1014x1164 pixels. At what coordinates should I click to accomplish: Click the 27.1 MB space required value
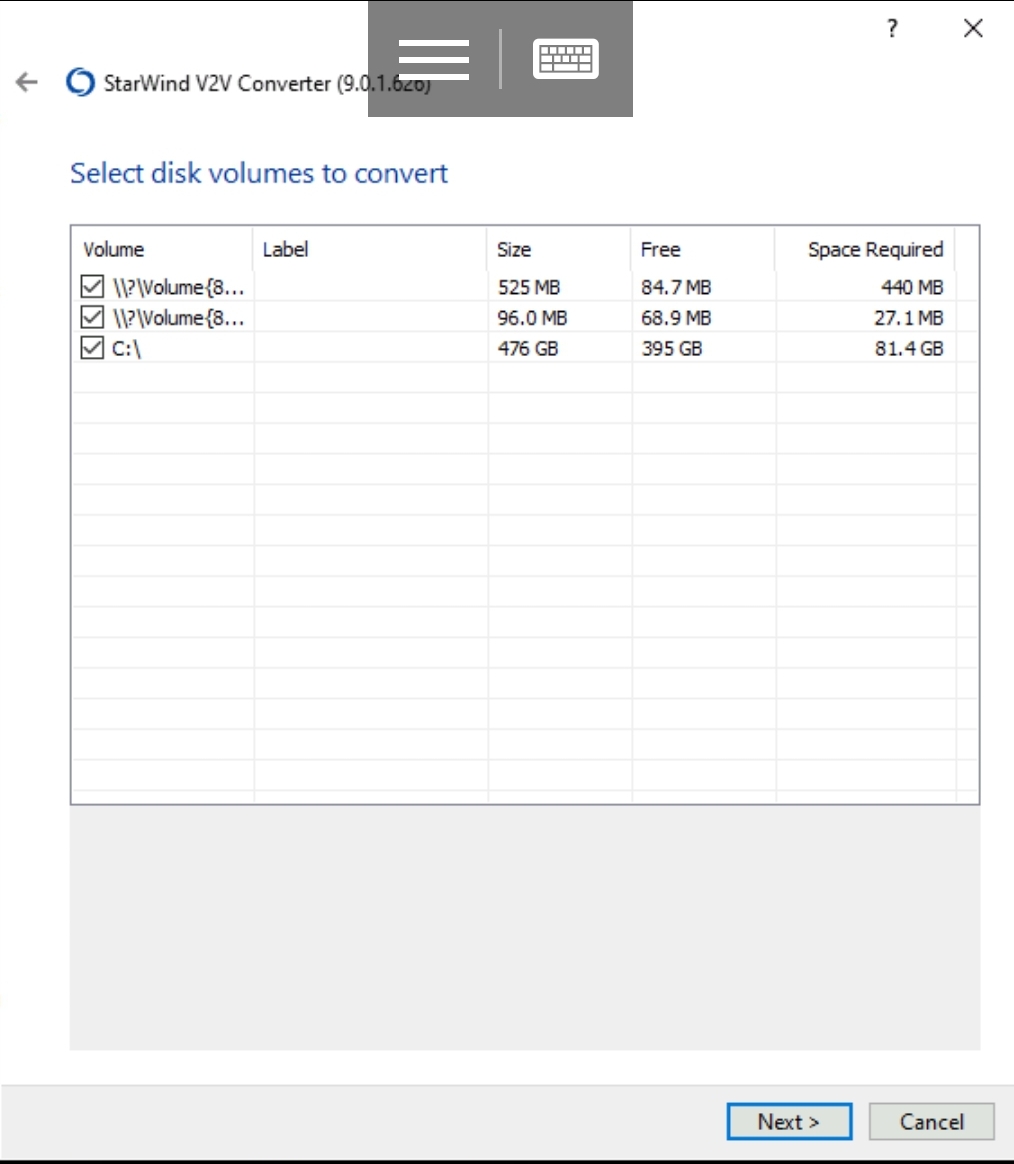click(x=909, y=318)
